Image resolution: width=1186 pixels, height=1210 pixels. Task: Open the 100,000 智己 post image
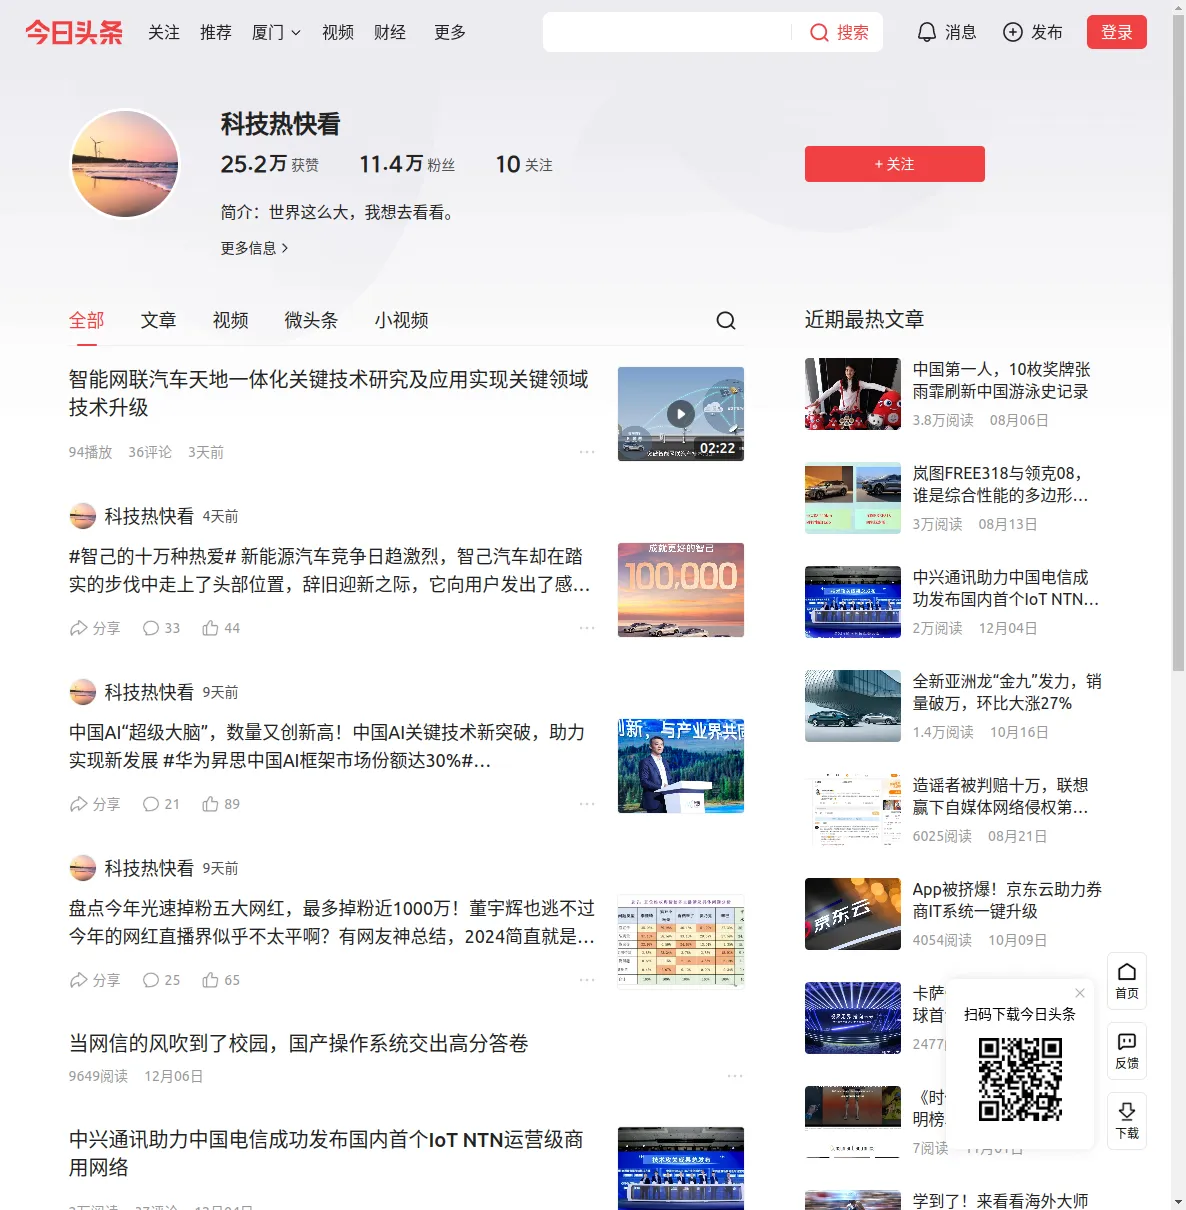coord(681,590)
